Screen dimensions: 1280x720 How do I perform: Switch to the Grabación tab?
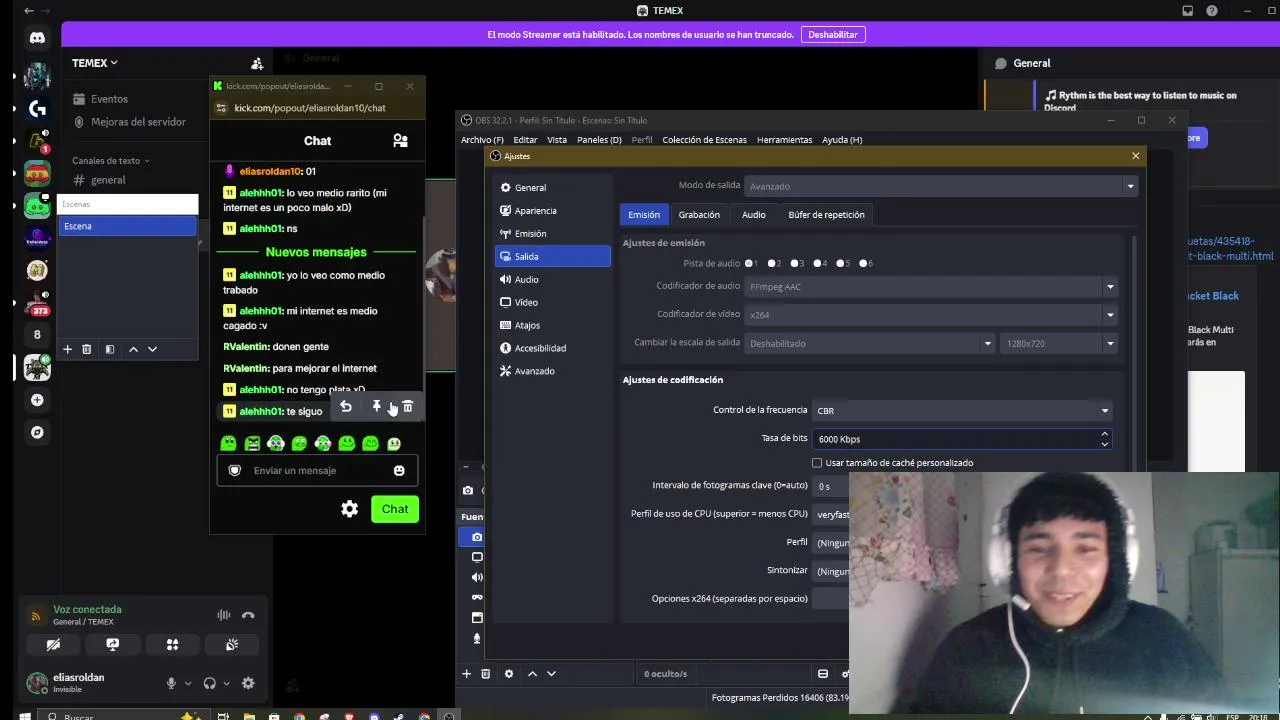(x=699, y=215)
